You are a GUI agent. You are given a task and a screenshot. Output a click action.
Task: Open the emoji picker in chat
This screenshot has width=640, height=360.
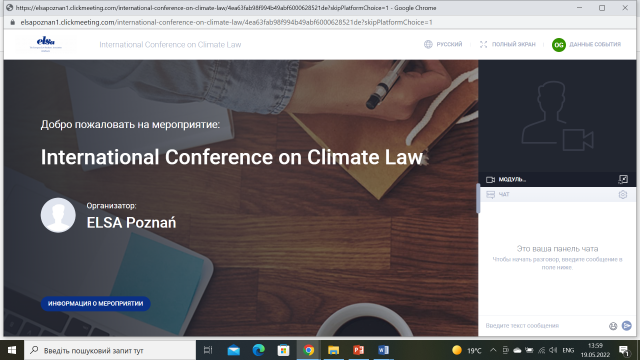point(613,326)
